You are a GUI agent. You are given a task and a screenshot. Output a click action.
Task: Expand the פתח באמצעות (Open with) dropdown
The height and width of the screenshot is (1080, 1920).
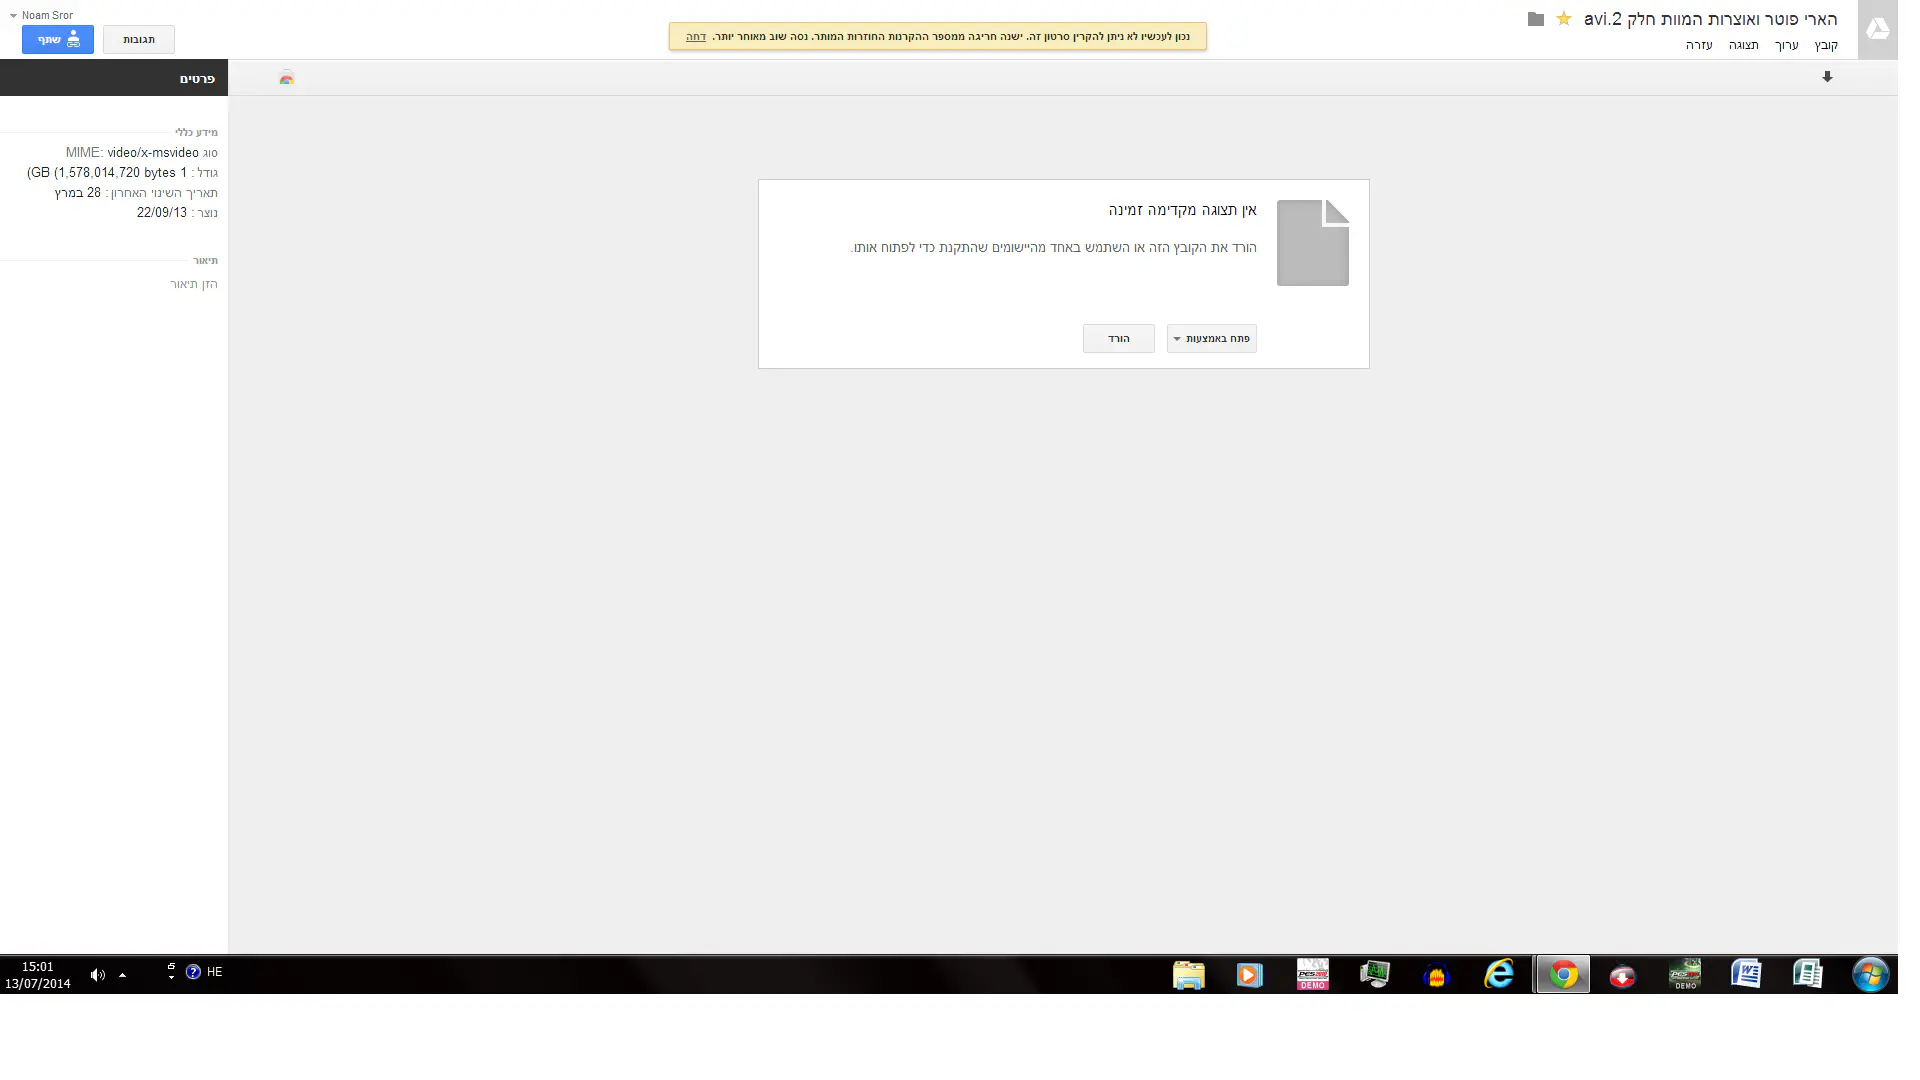pyautogui.click(x=1211, y=338)
